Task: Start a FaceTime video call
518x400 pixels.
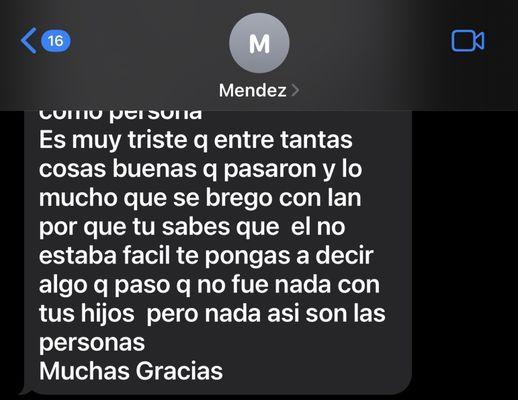Action: (468, 41)
